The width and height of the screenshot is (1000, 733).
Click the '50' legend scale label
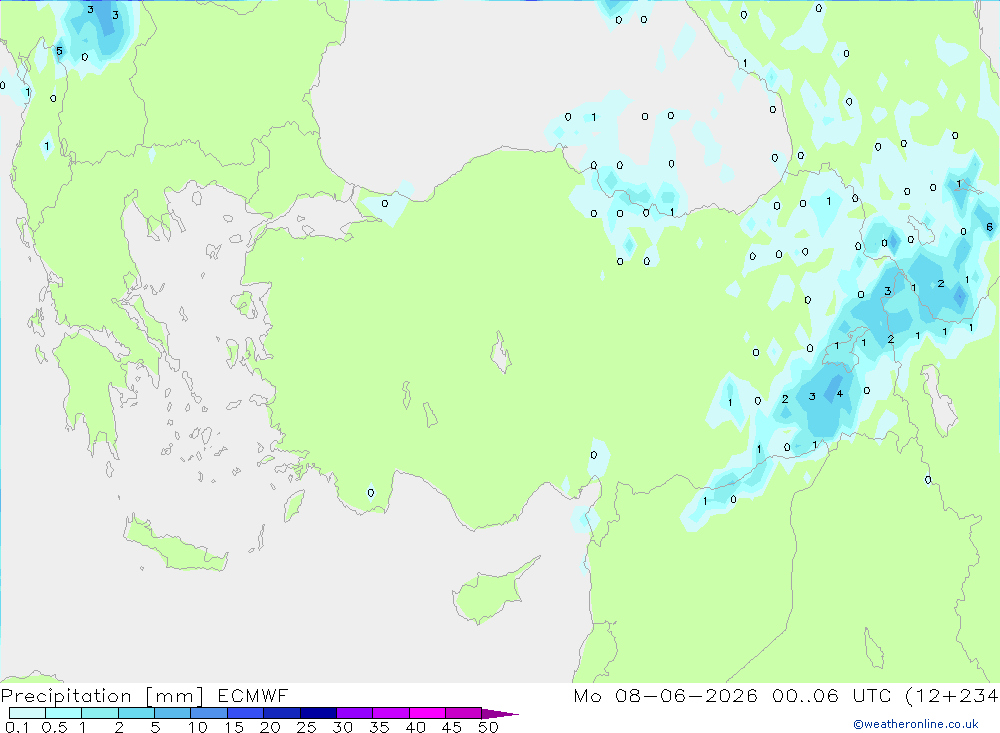tap(488, 727)
